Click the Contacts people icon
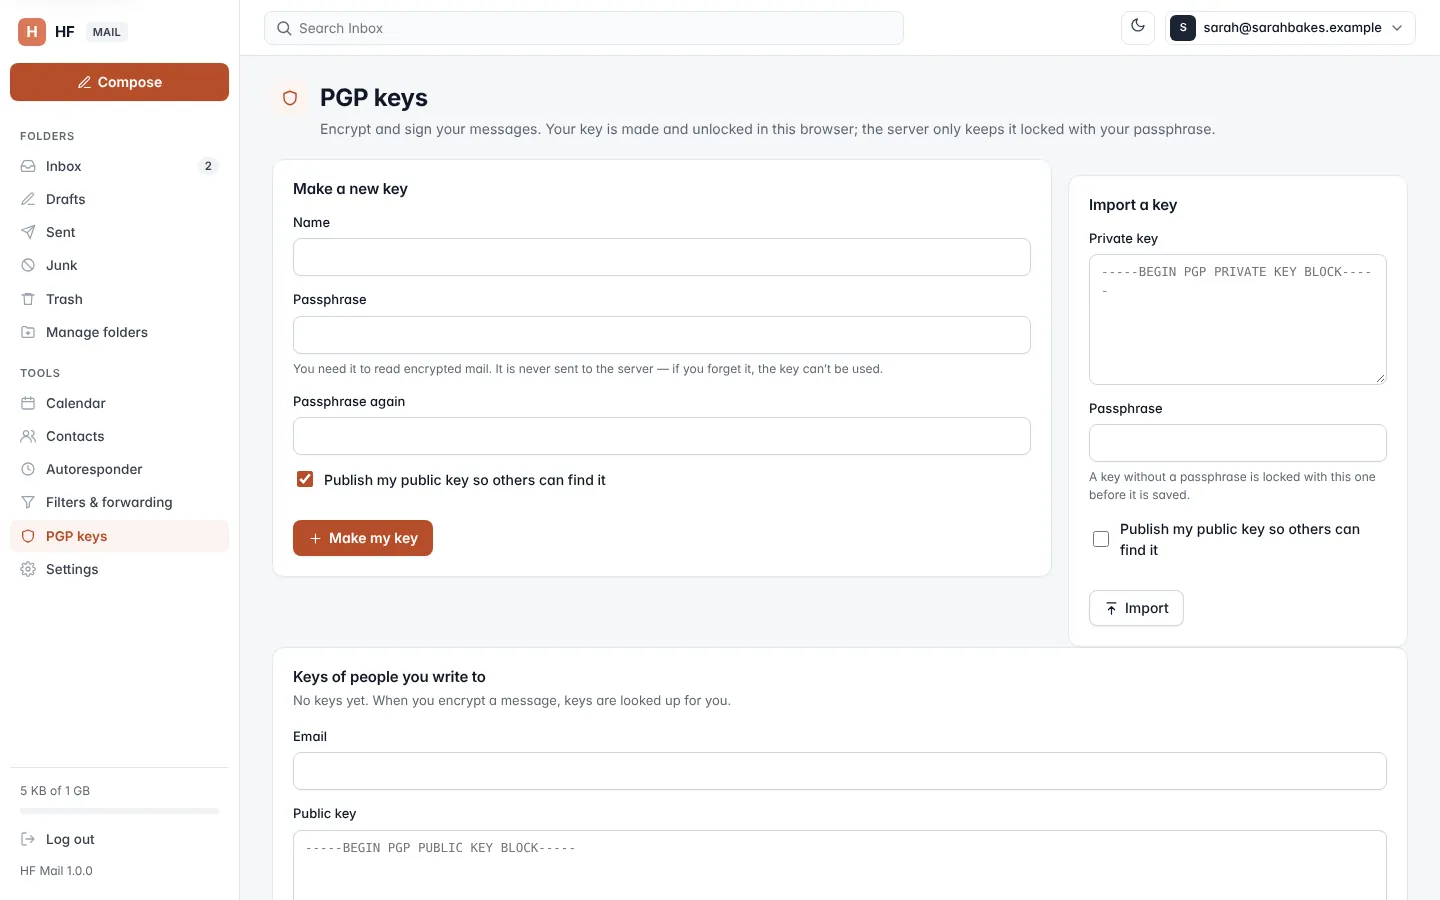The width and height of the screenshot is (1440, 900). click(x=28, y=436)
